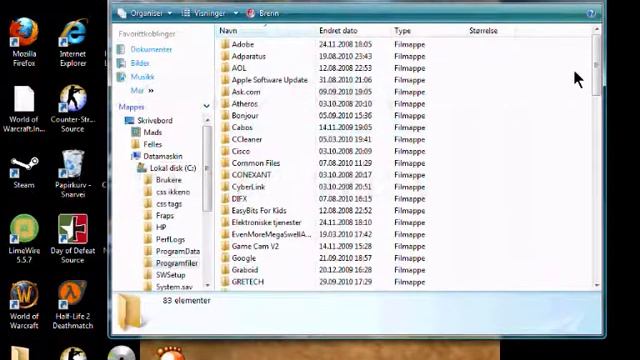Click the file list scrollbar down arrow
This screenshot has width=640, height=360.
597,285
